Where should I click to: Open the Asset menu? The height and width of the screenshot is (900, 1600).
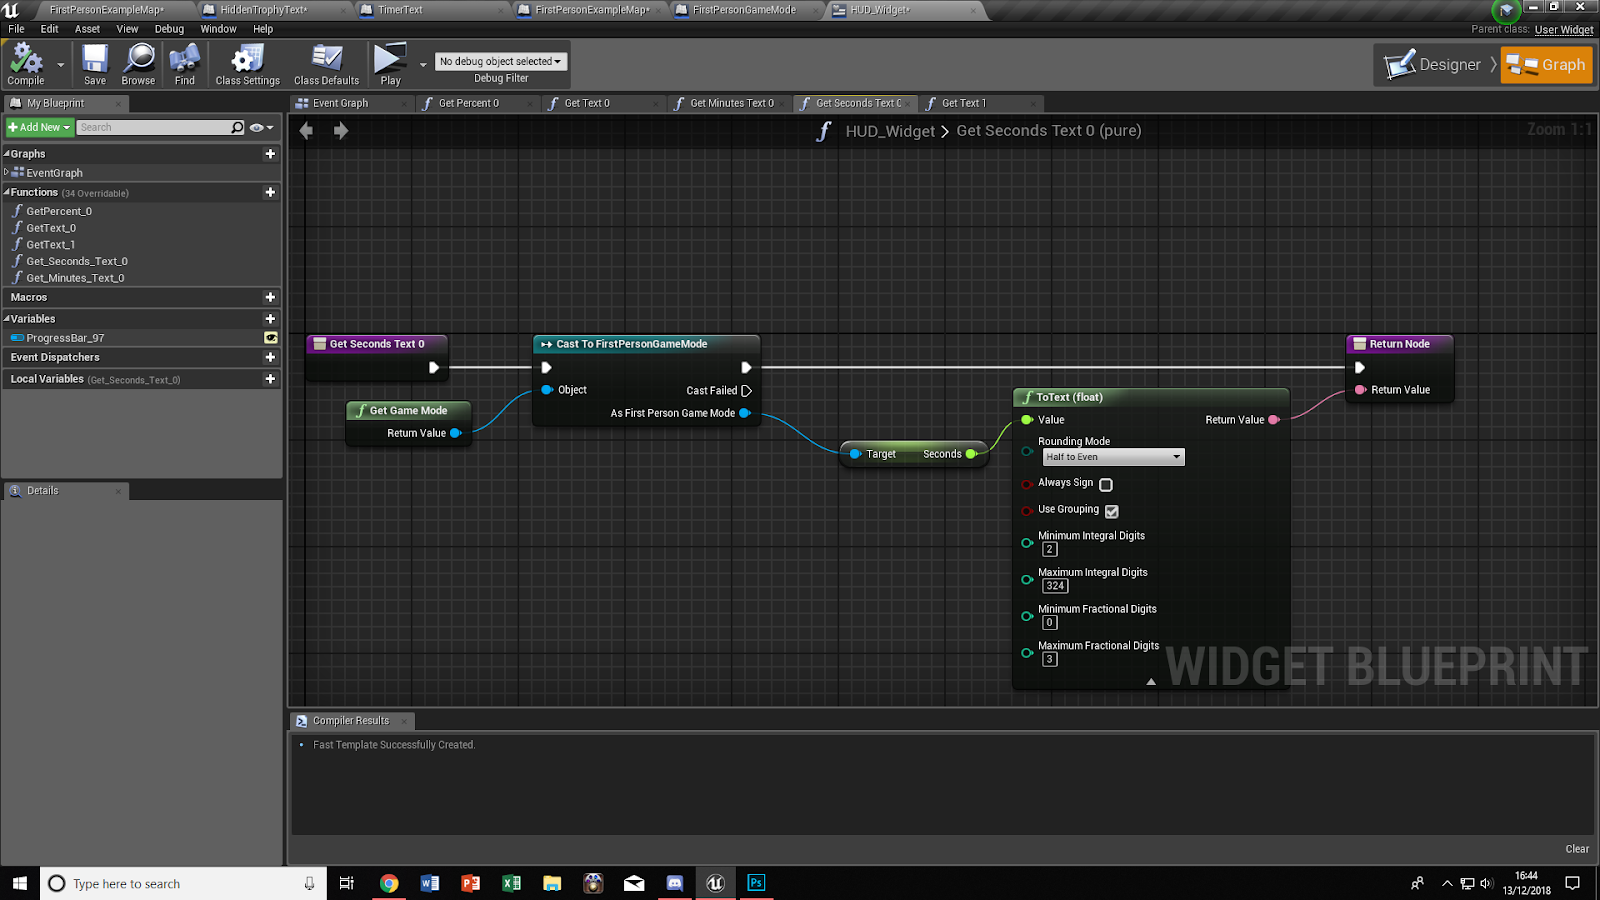(87, 29)
